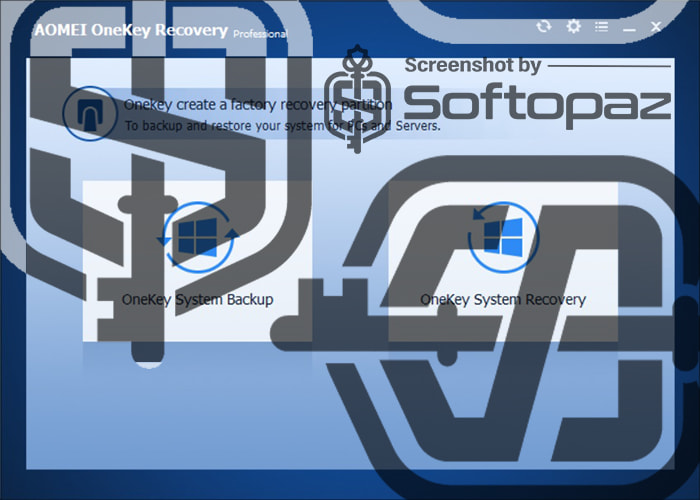Viewport: 700px width, 500px height.
Task: Minimize the AOMEI OneKey Recovery window
Action: [629, 29]
